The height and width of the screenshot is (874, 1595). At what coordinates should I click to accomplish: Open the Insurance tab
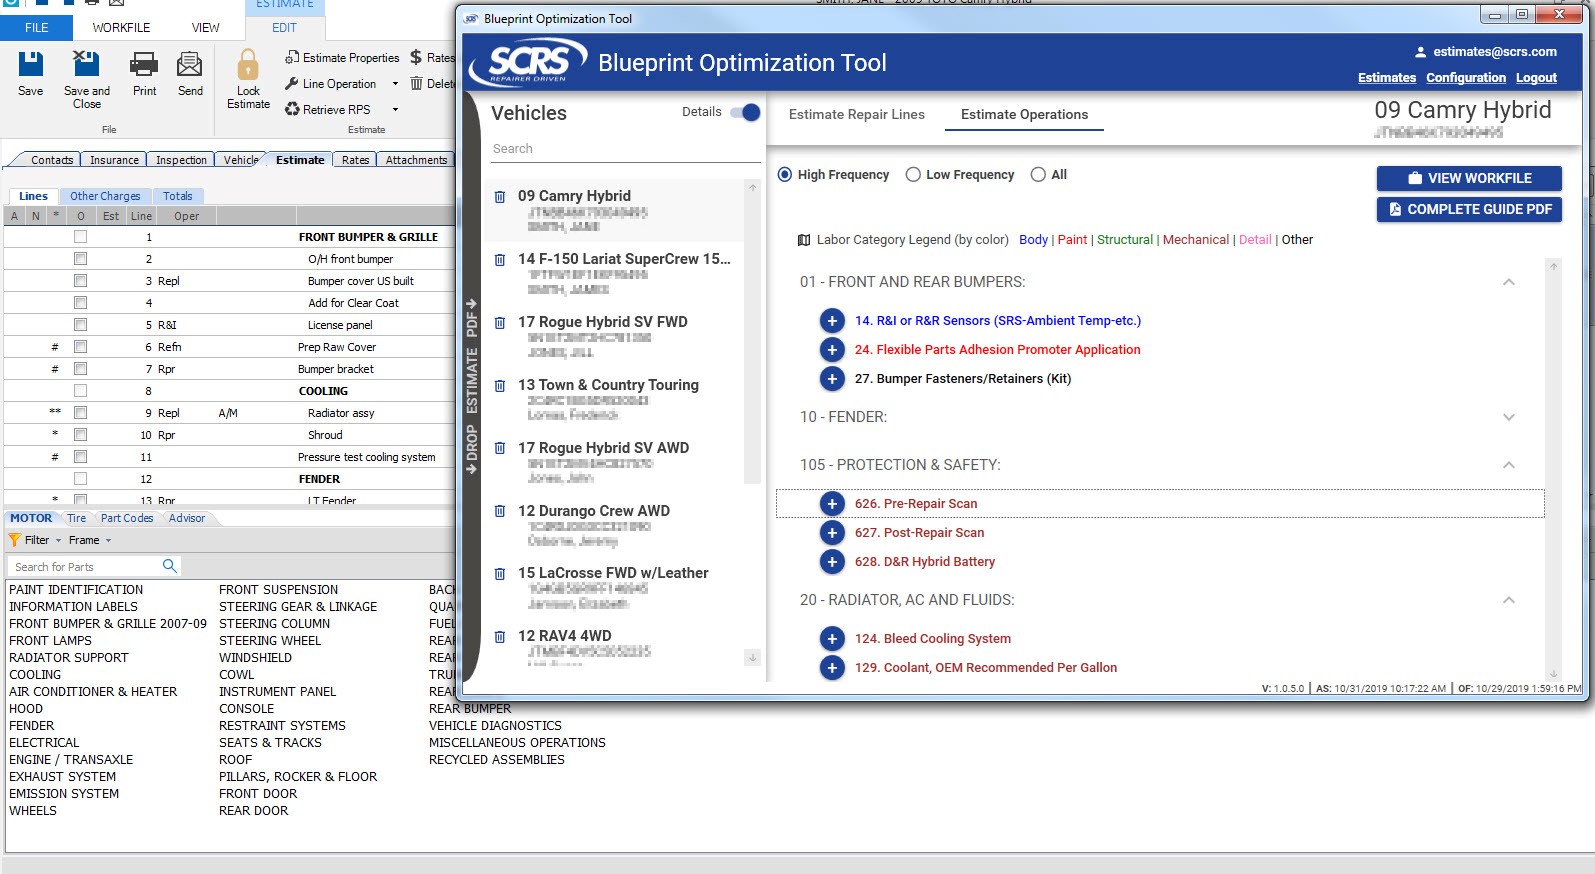pyautogui.click(x=114, y=160)
